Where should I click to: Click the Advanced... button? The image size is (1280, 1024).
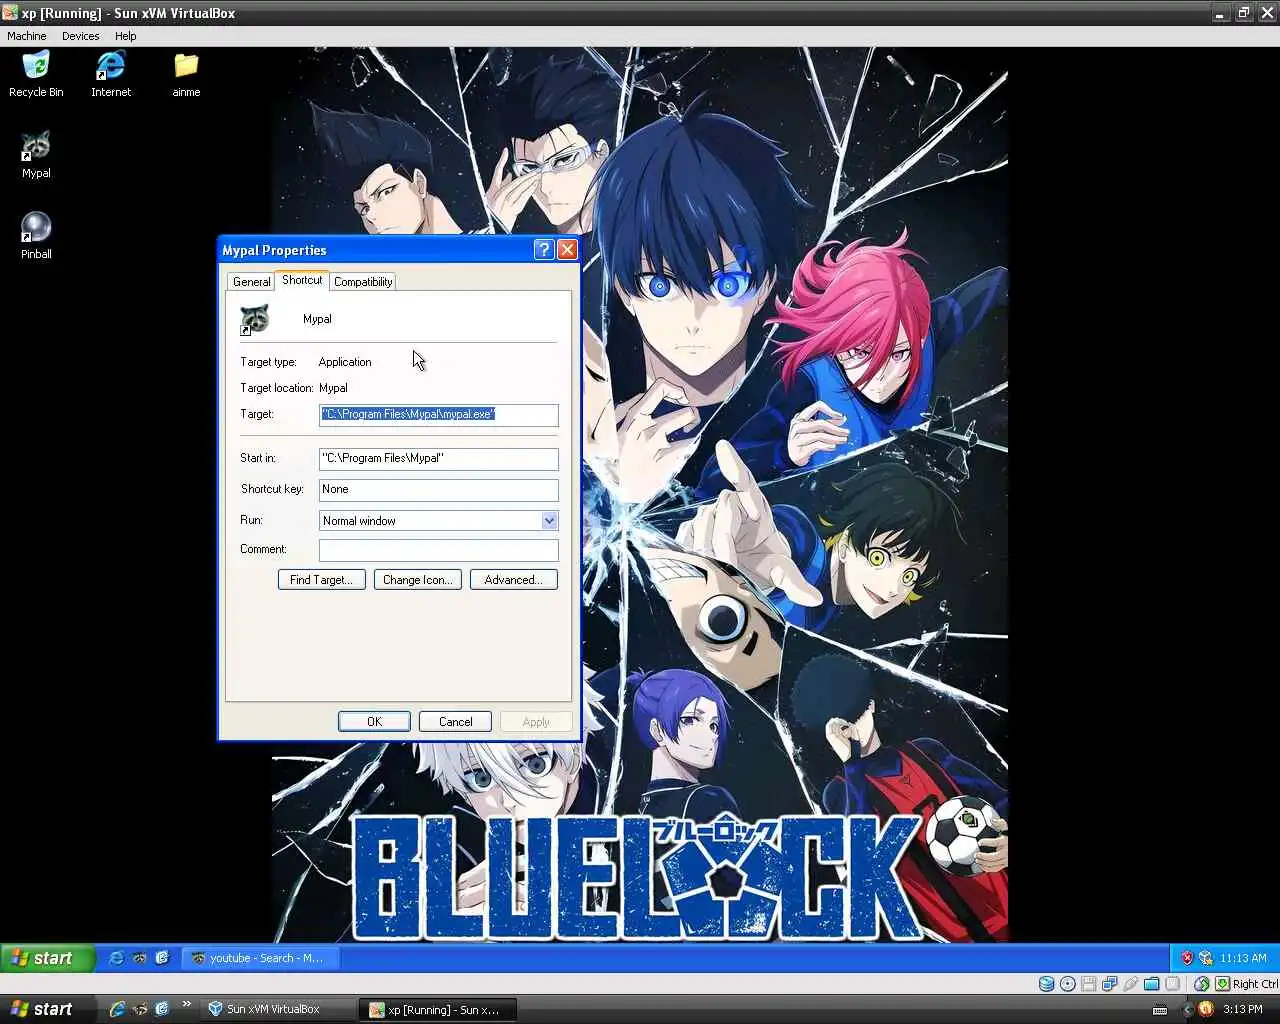[513, 580]
